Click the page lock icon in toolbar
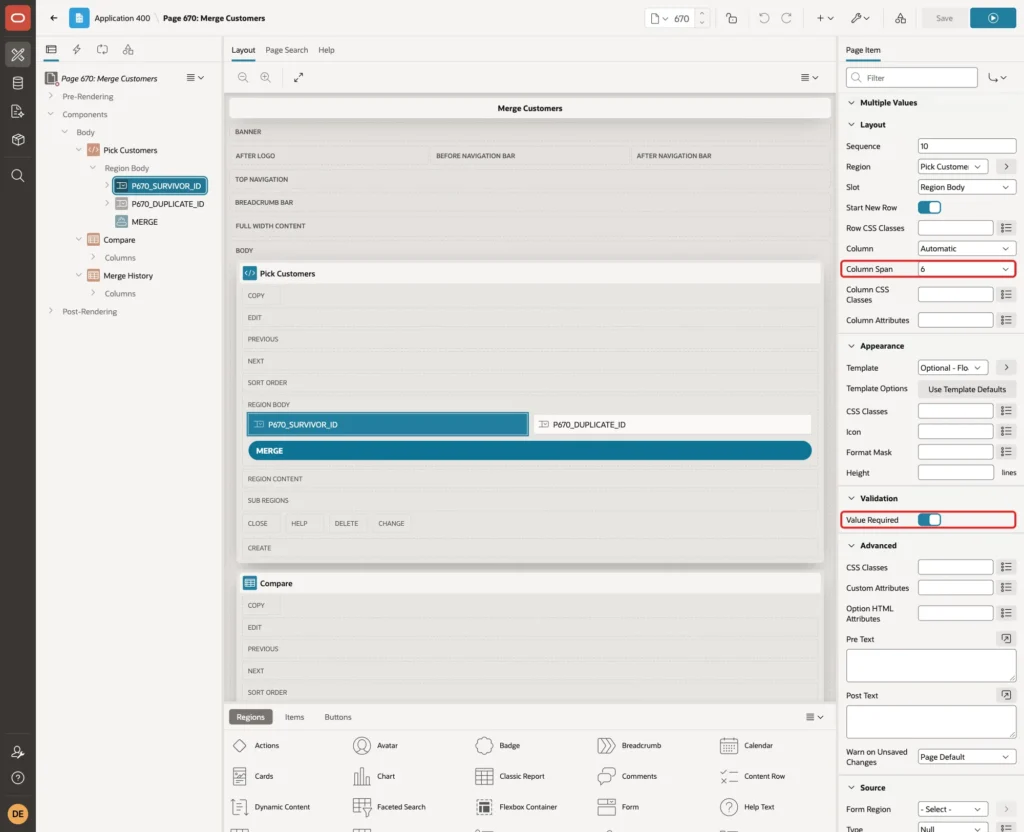 pyautogui.click(x=731, y=18)
